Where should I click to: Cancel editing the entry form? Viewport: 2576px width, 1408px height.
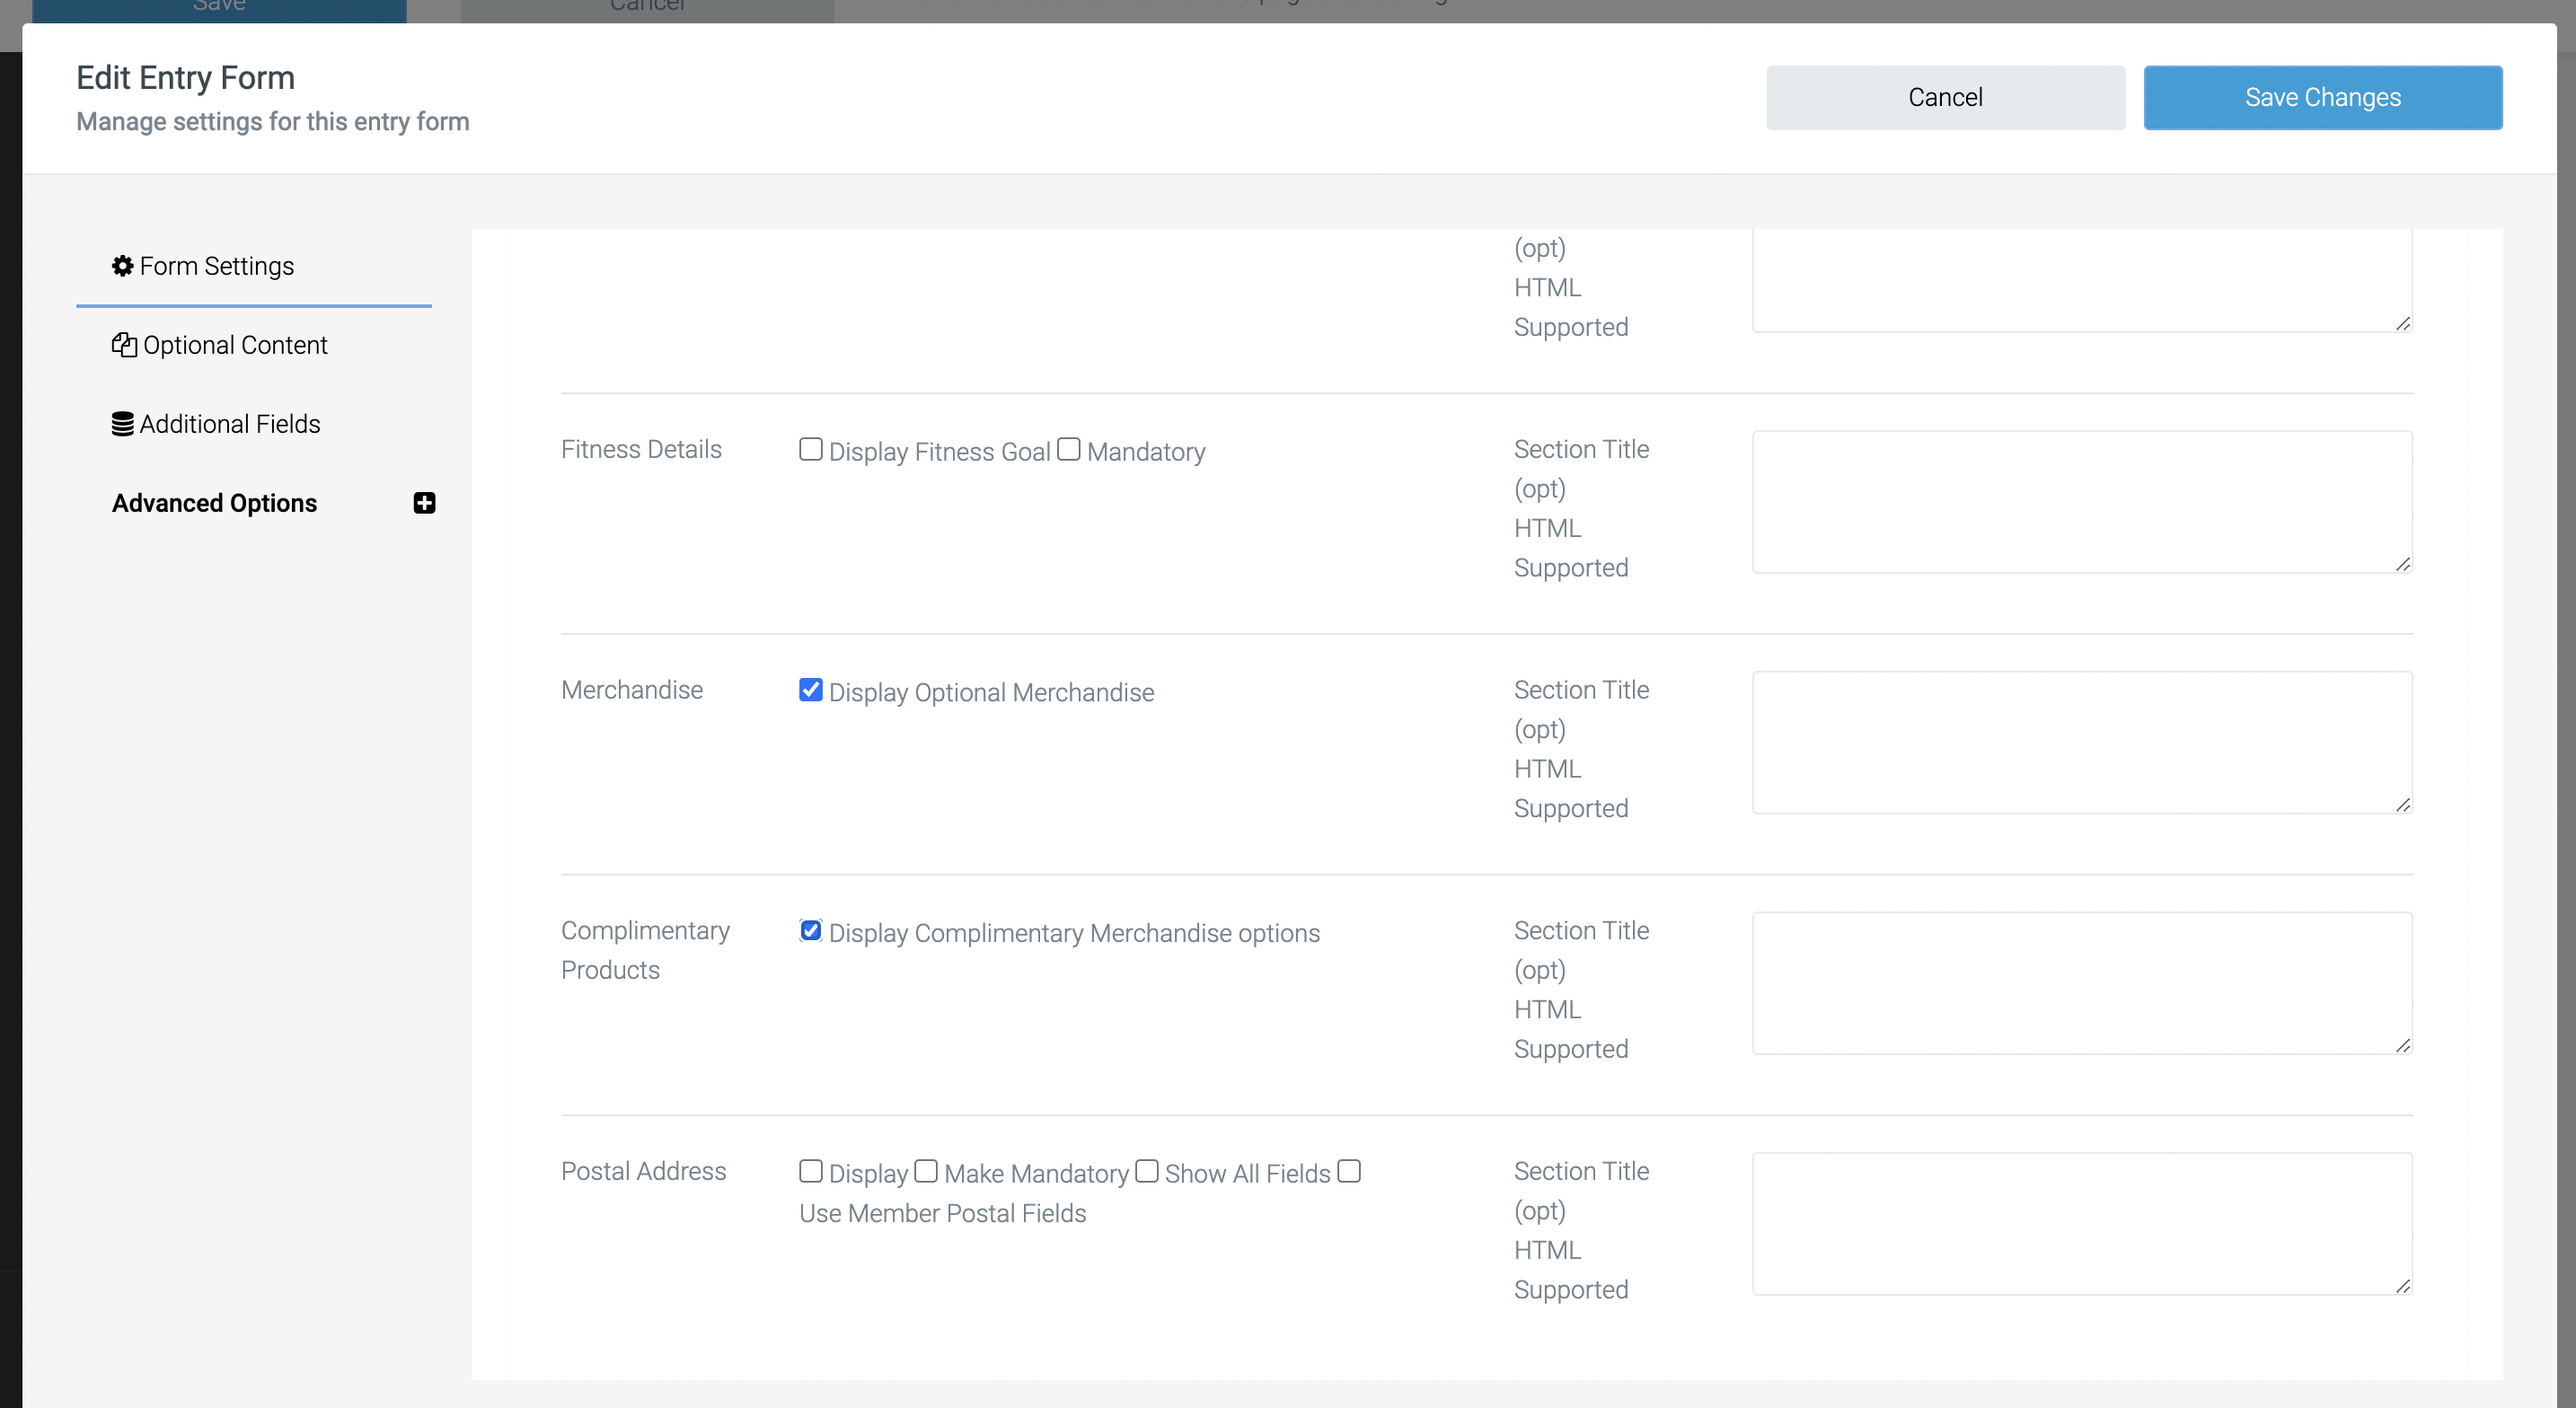(x=1945, y=97)
